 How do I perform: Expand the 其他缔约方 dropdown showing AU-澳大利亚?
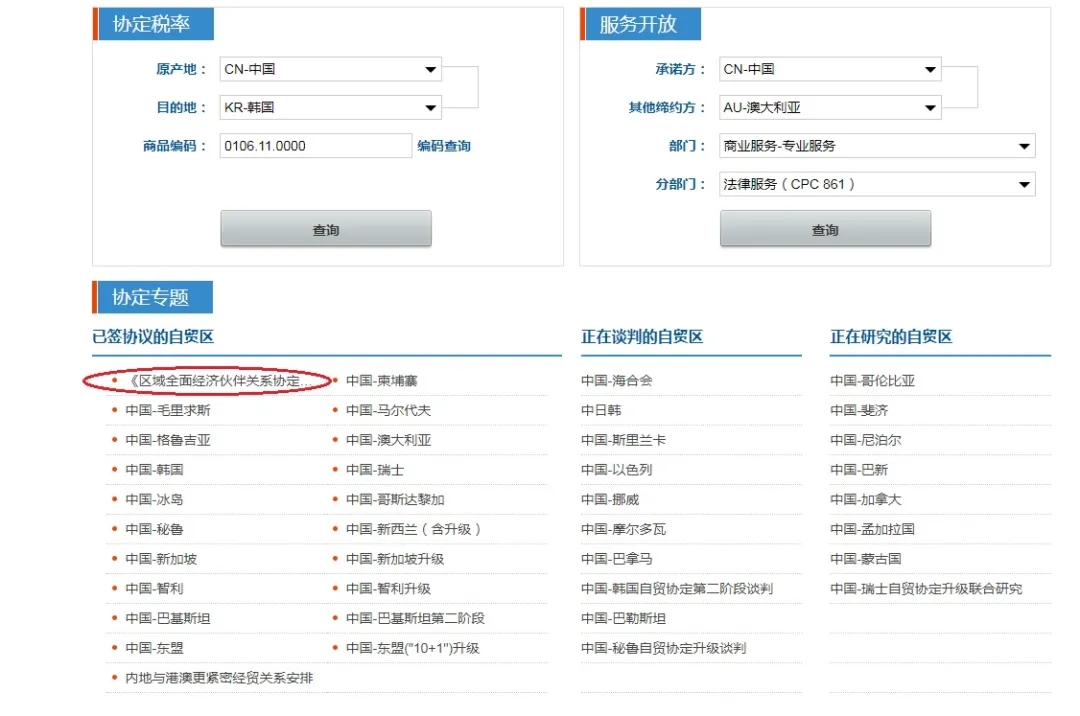tap(830, 106)
